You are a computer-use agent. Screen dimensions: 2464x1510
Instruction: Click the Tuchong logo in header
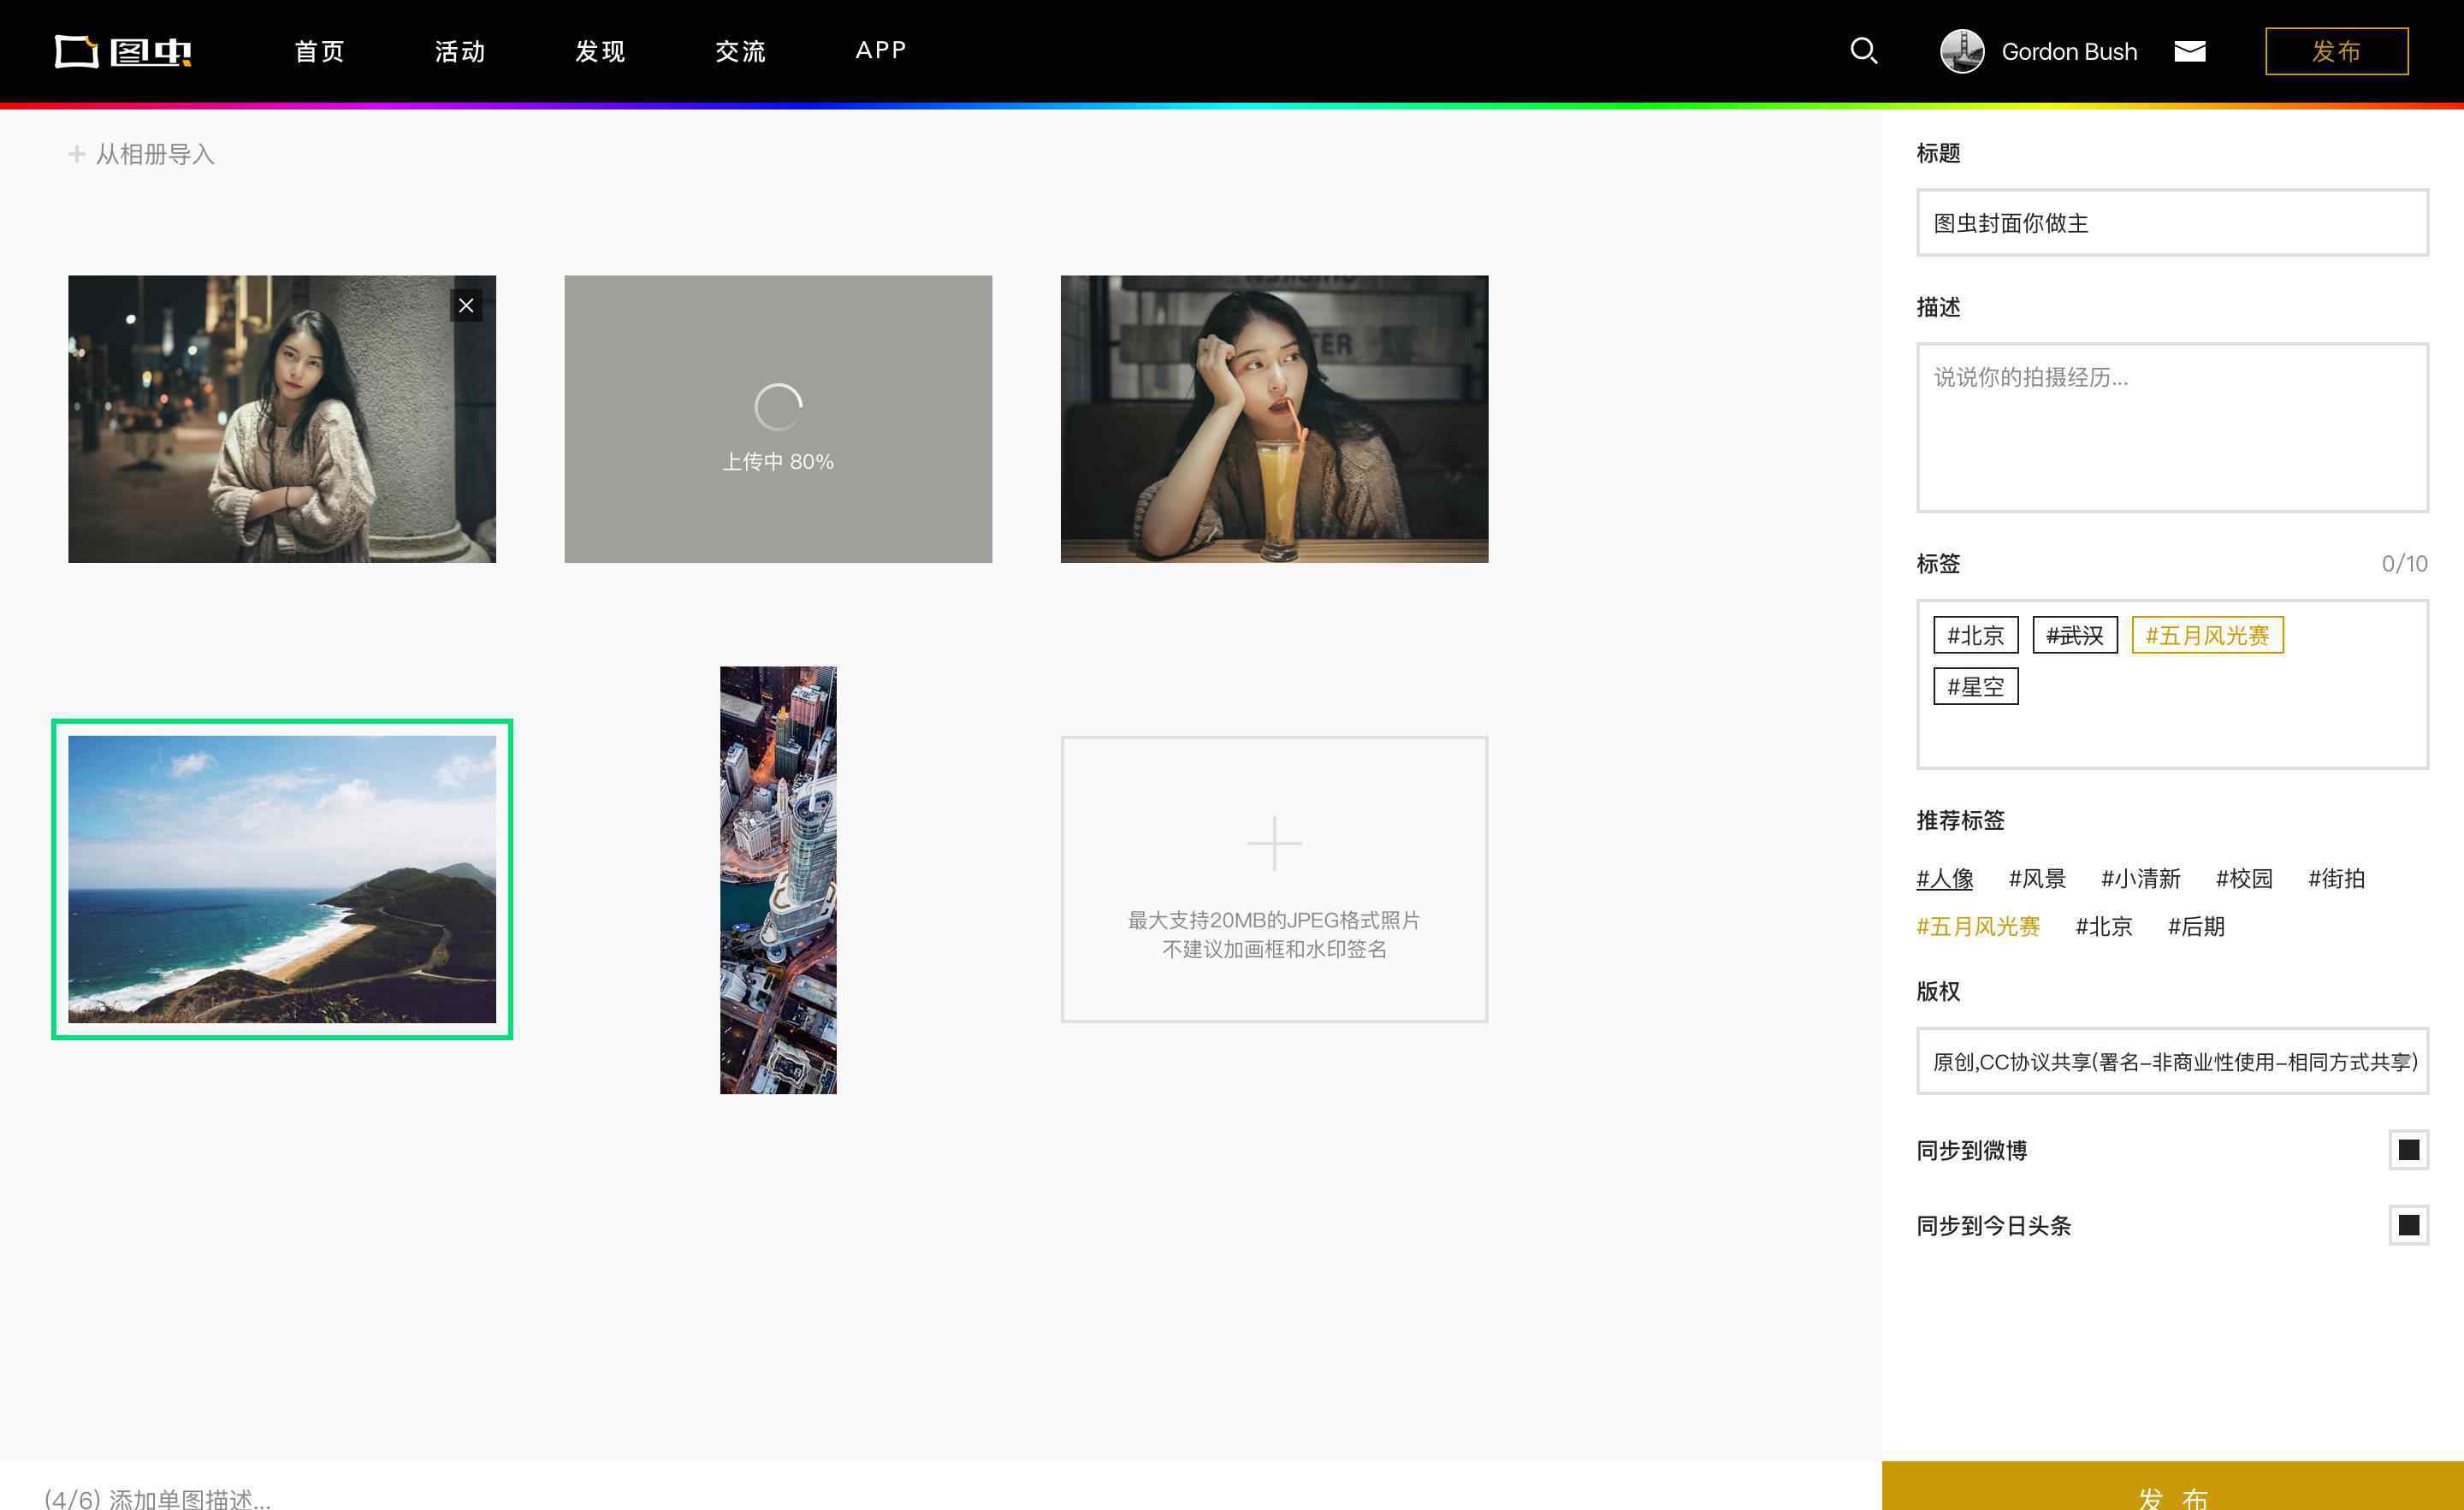(x=123, y=51)
